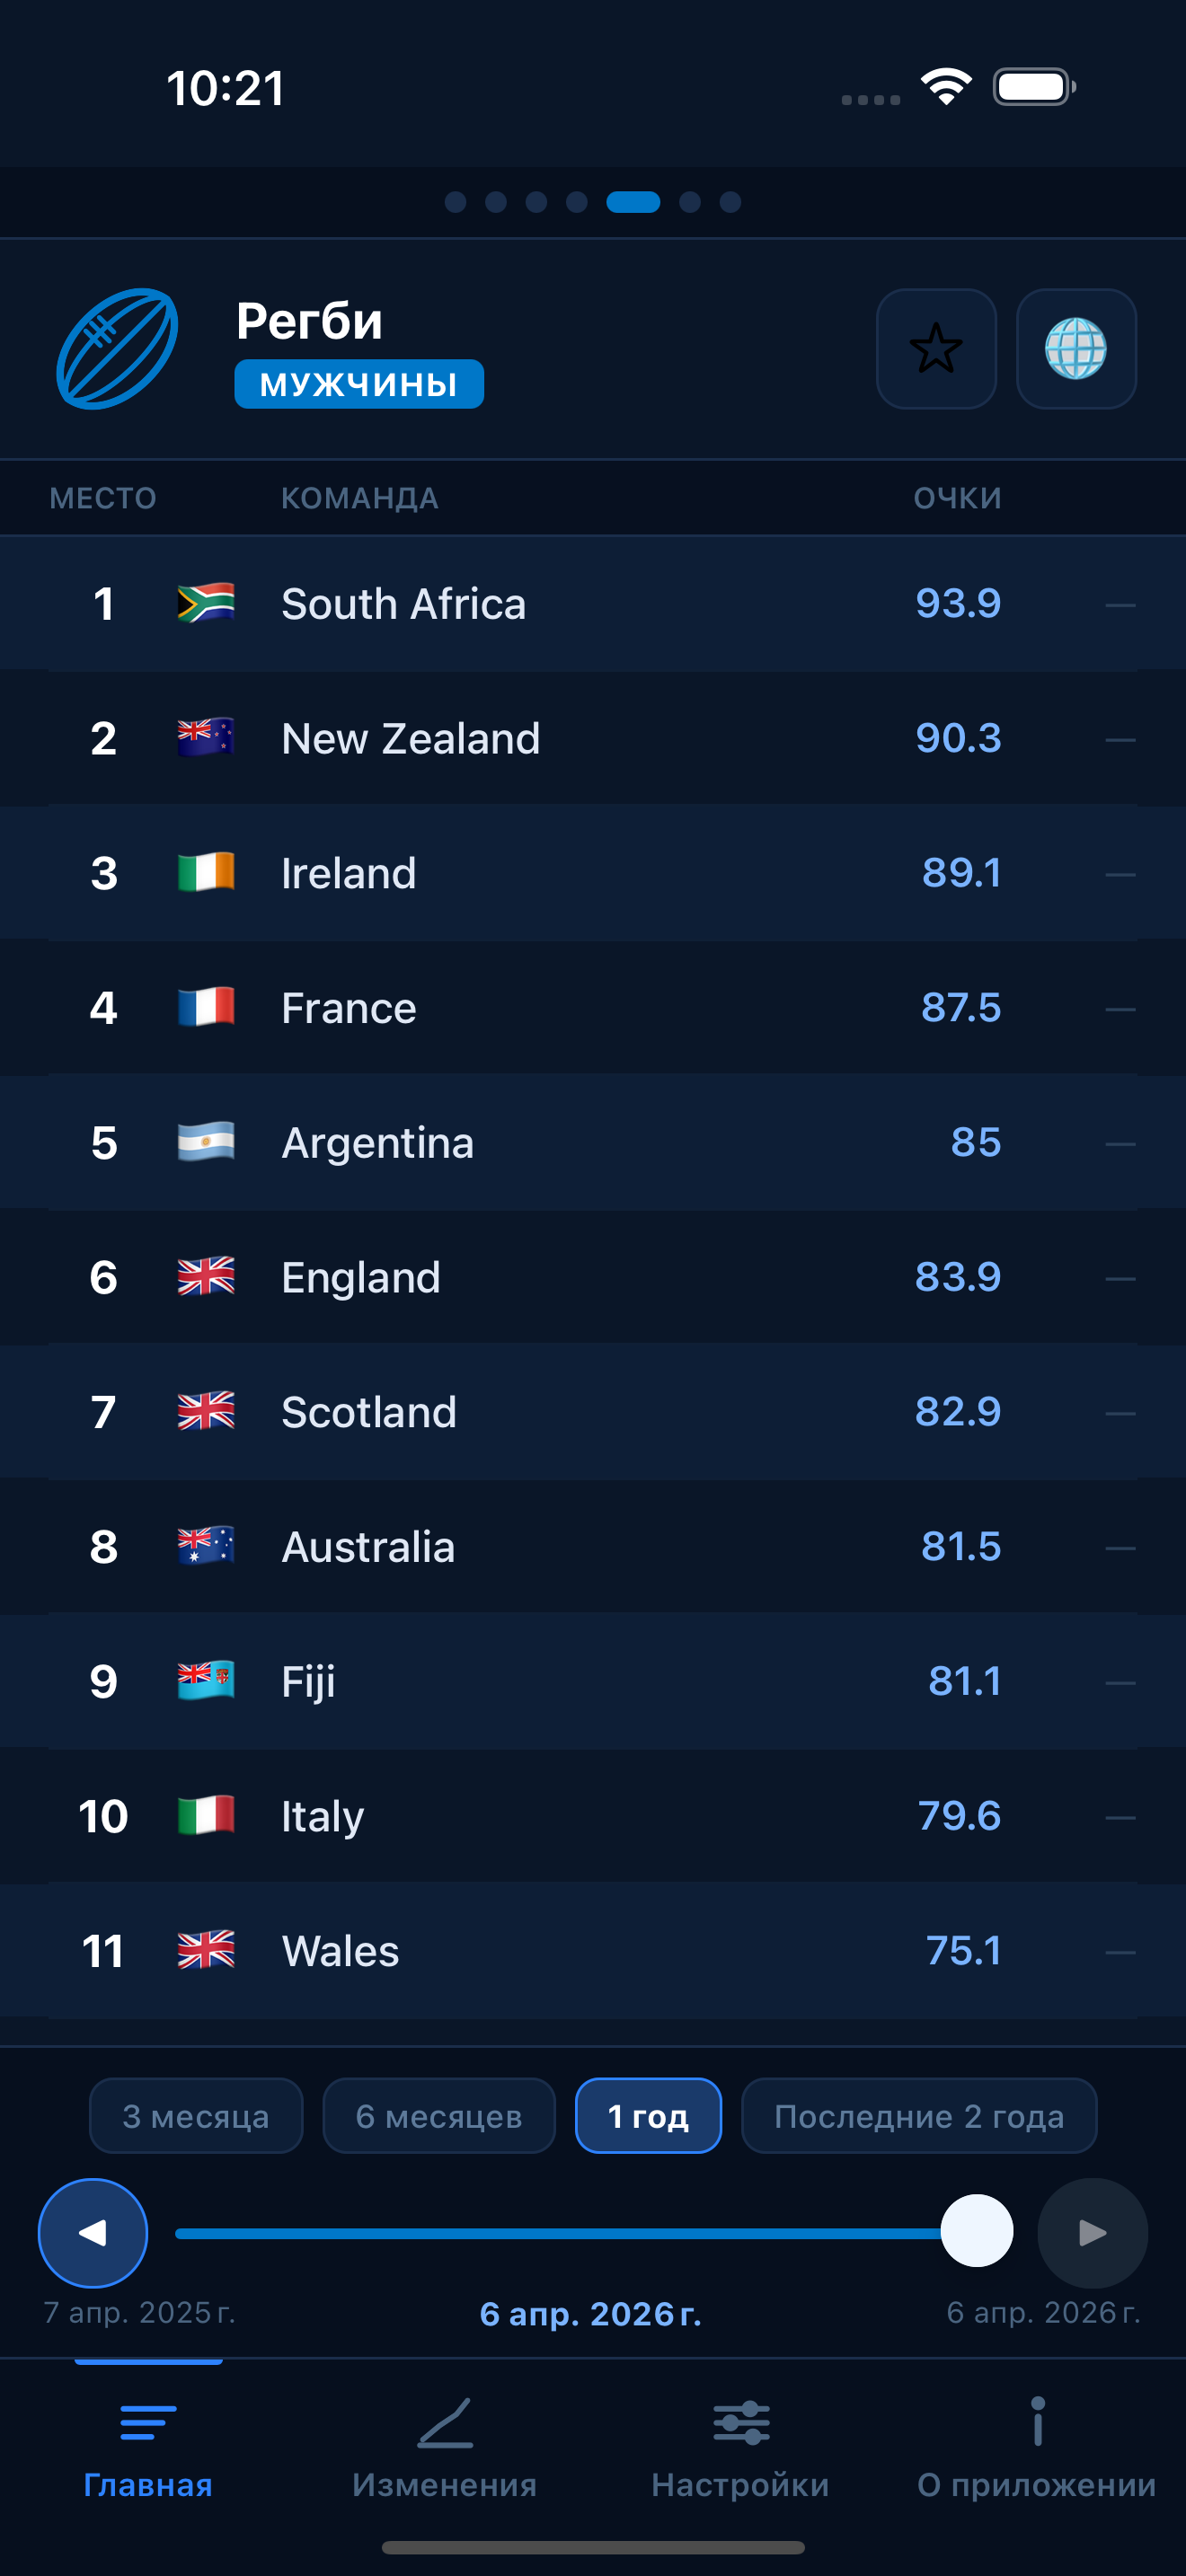Image resolution: width=1186 pixels, height=2576 pixels.
Task: Open the globe region icon
Action: click(x=1077, y=349)
